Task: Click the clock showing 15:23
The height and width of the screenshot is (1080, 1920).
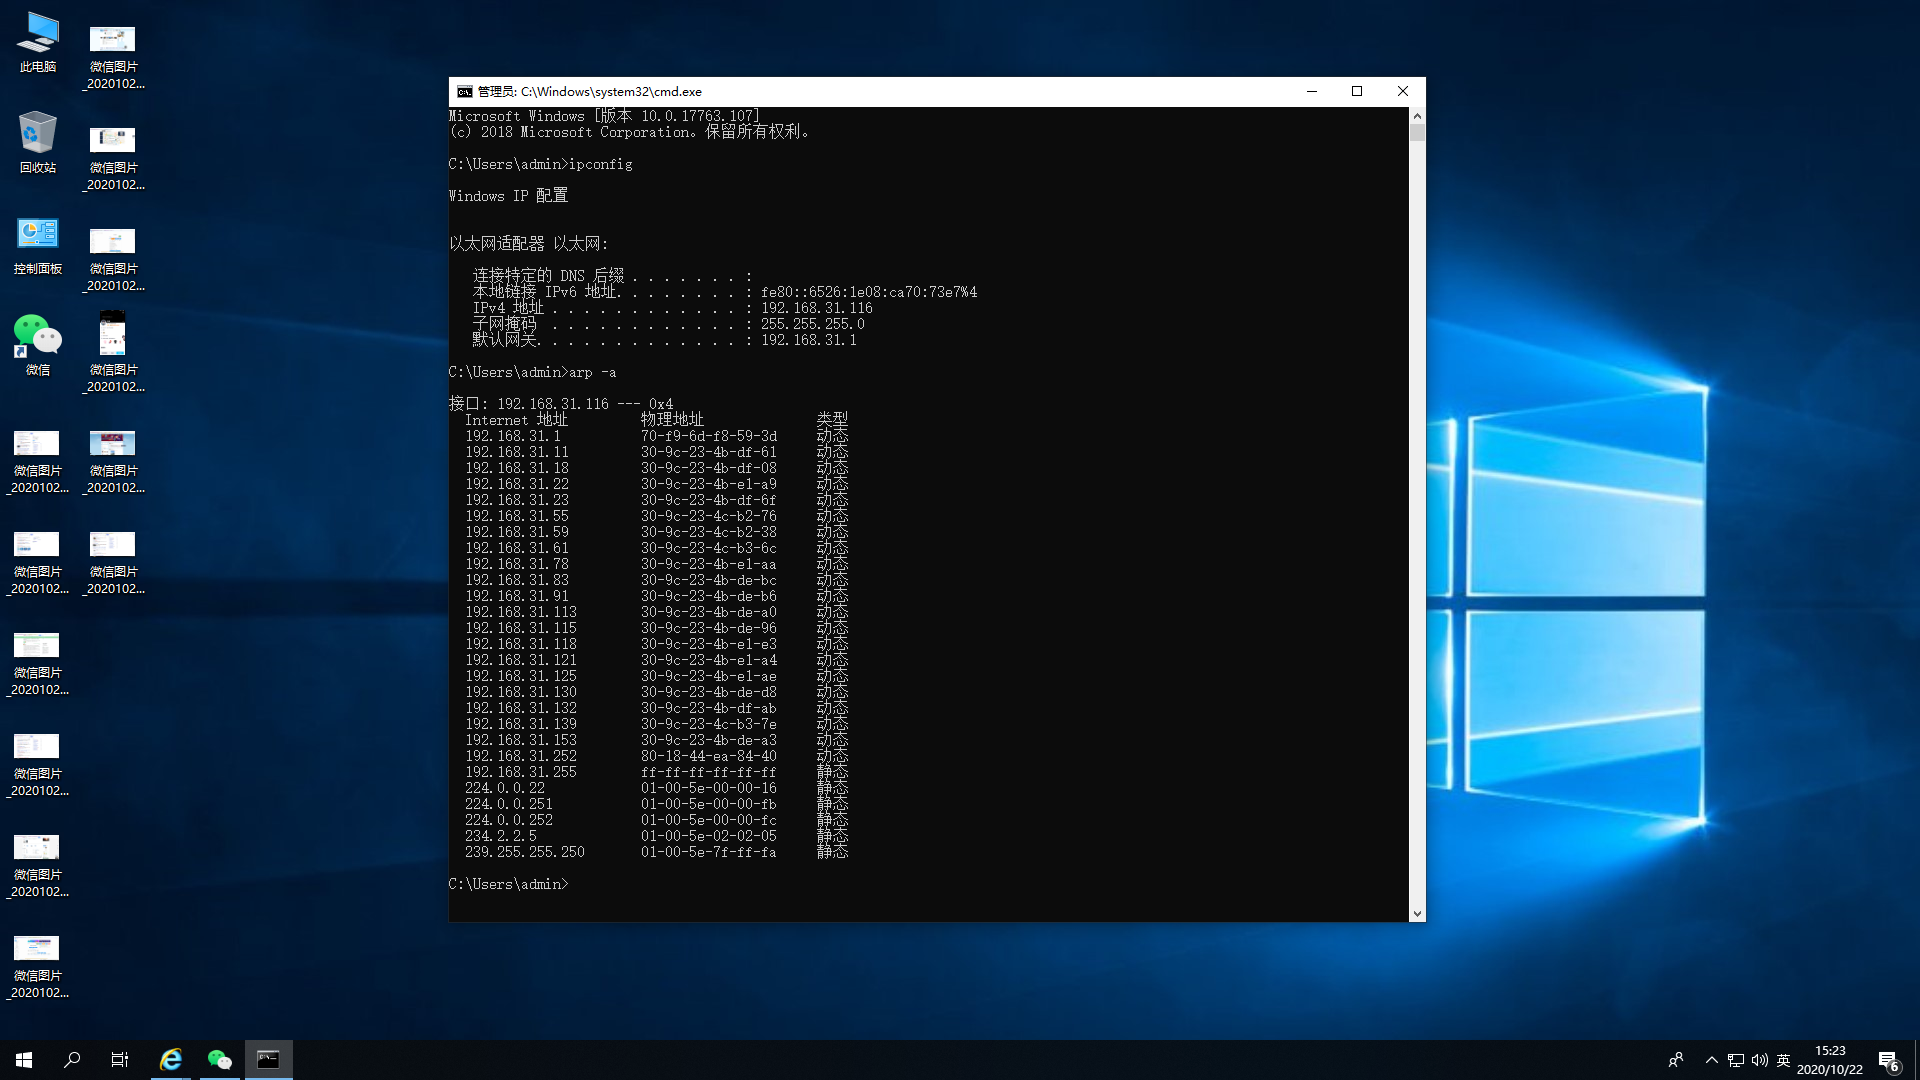Action: tap(1829, 1060)
